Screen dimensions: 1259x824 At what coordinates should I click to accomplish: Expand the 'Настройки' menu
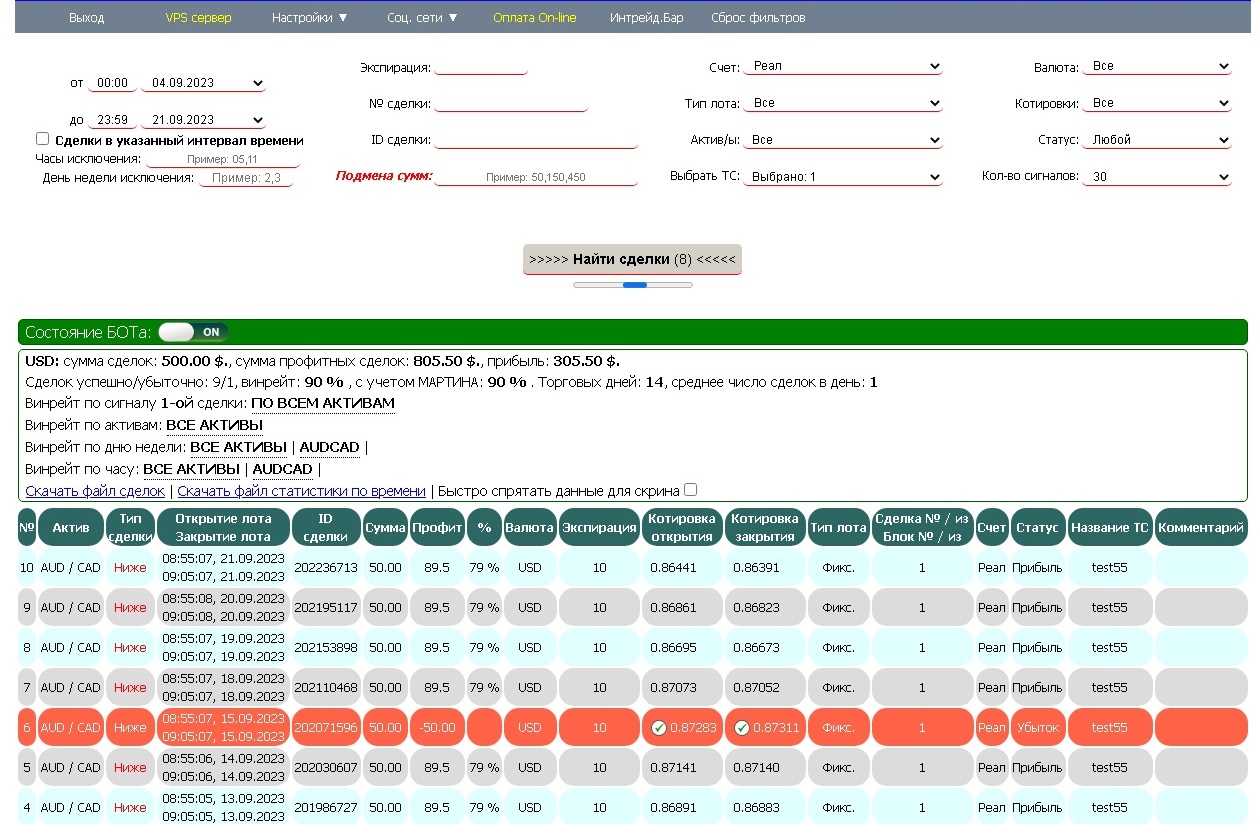(310, 18)
